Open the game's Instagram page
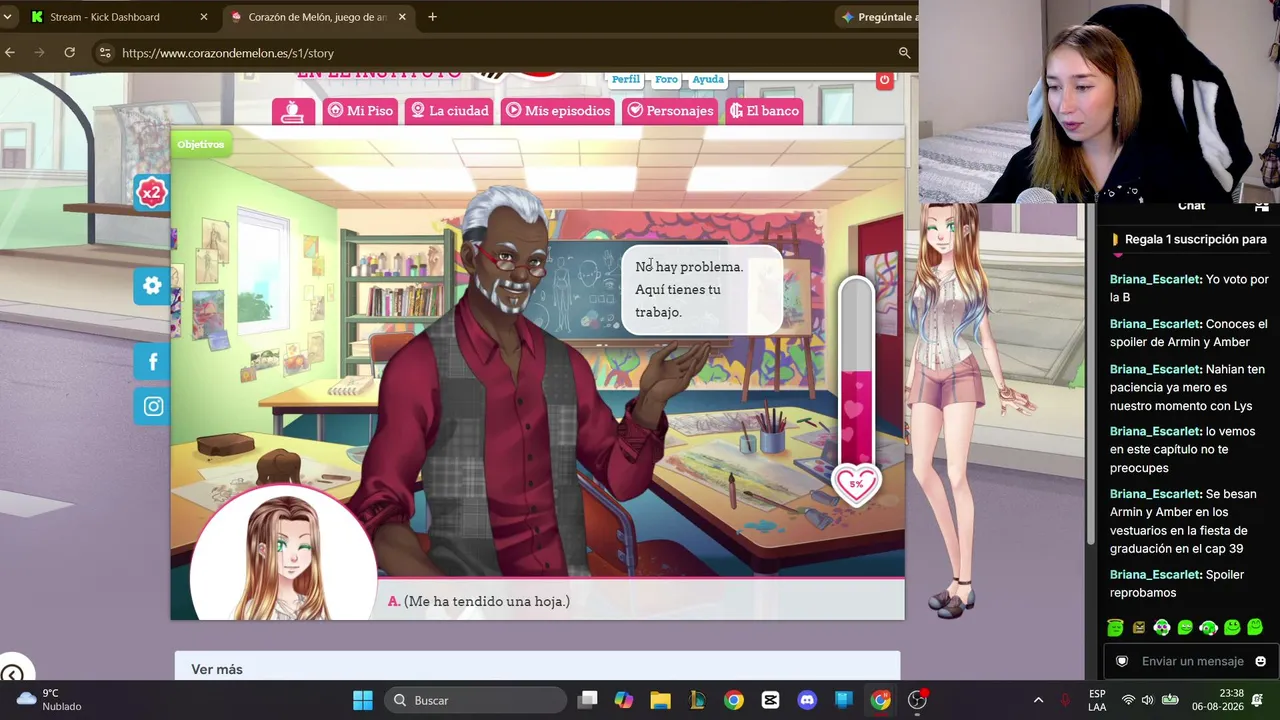The image size is (1280, 720). tap(153, 406)
